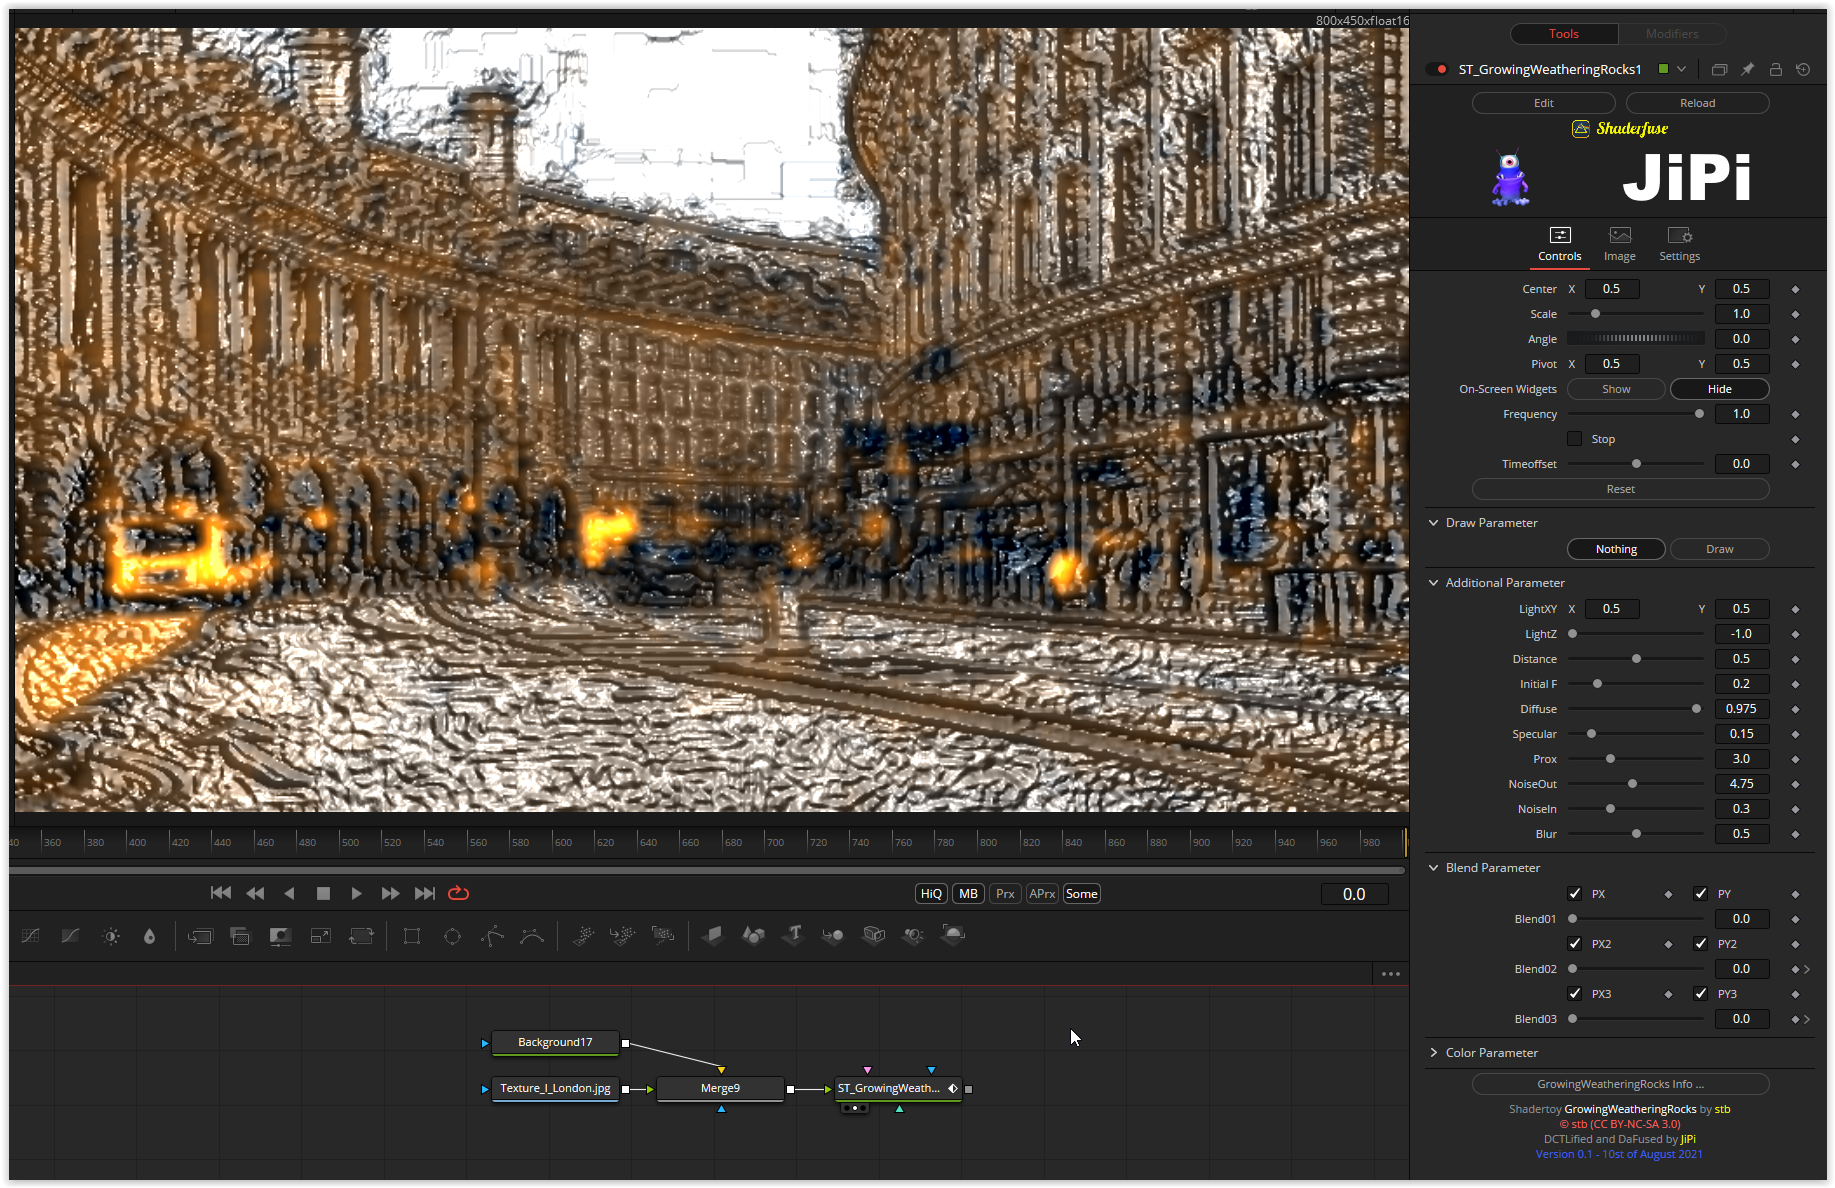The height and width of the screenshot is (1188, 1835).
Task: Add a Camera 3D node
Action: click(874, 936)
